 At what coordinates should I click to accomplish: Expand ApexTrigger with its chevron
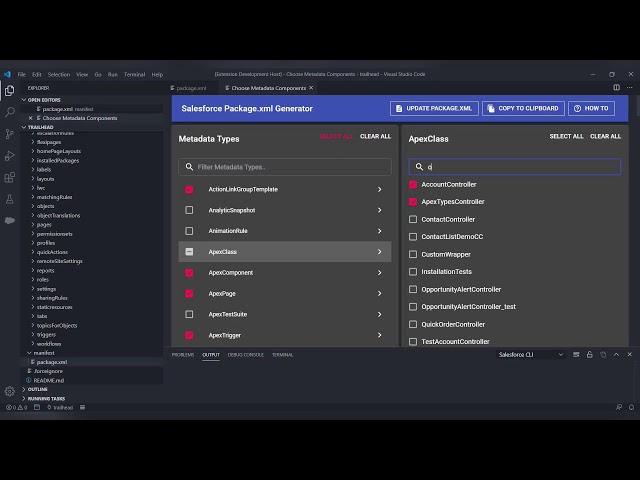click(x=380, y=335)
